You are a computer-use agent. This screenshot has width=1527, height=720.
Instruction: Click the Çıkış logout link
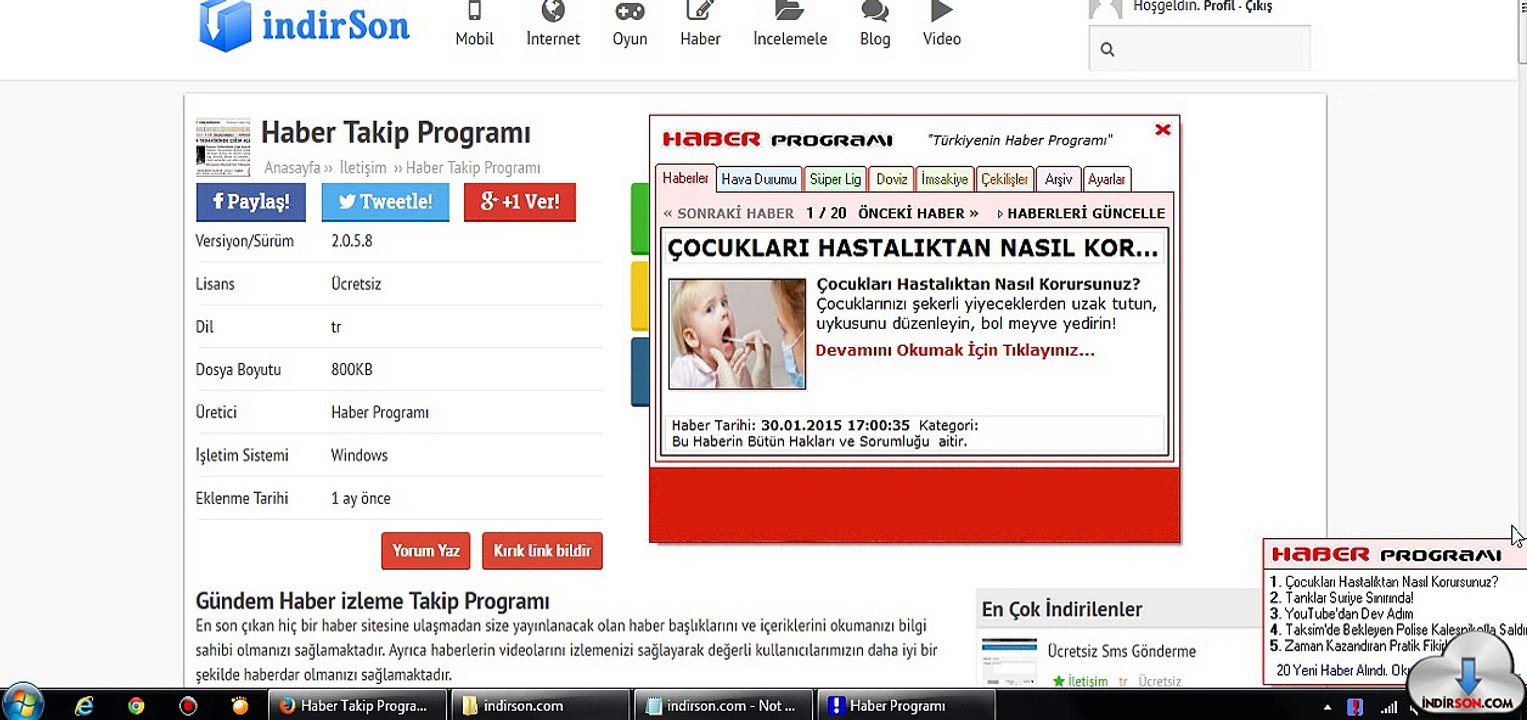pyautogui.click(x=1259, y=6)
